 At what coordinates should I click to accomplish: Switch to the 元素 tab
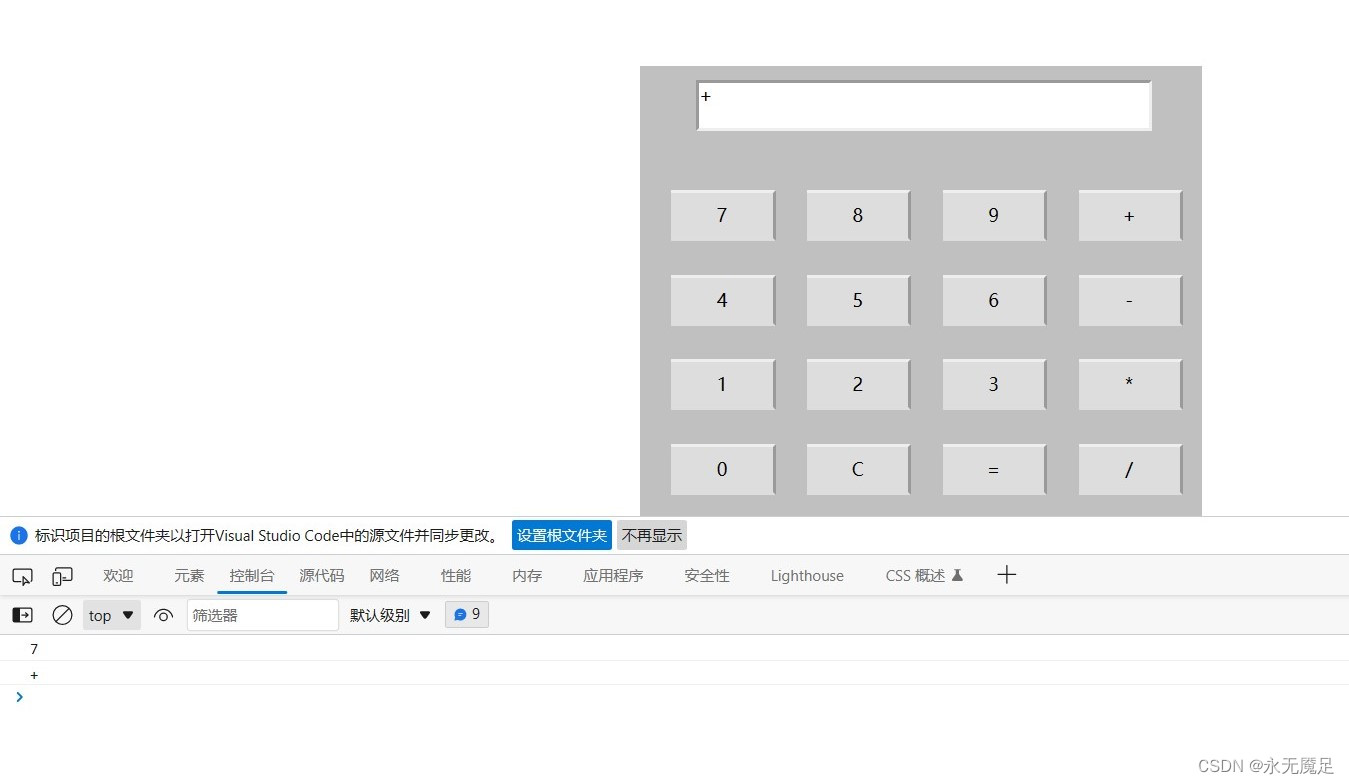click(x=189, y=576)
